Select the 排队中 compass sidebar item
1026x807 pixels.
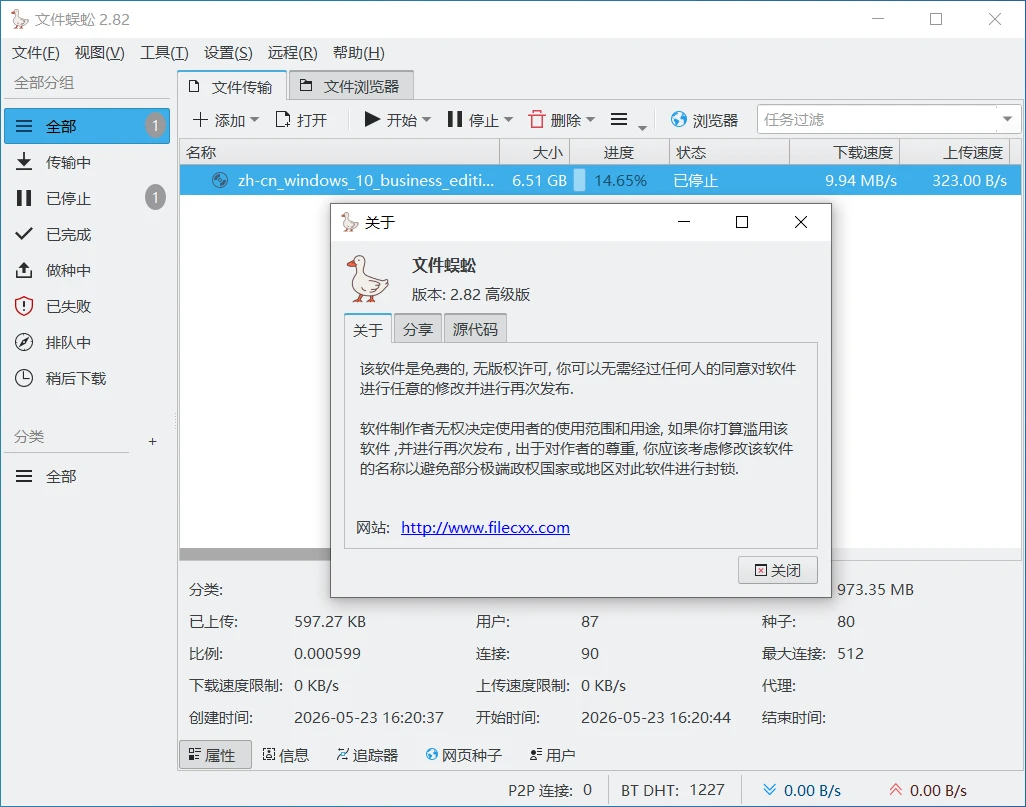(x=87, y=342)
